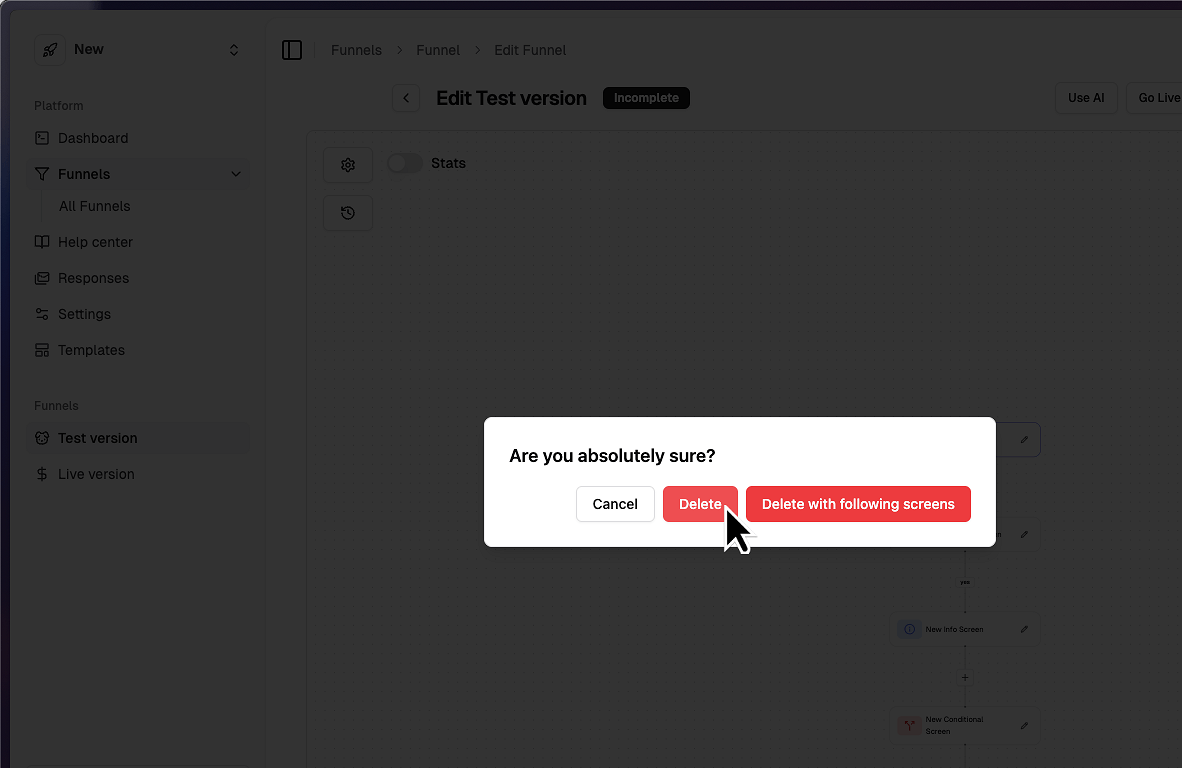The height and width of the screenshot is (768, 1182).
Task: Click Delete with following screens
Action: (x=858, y=504)
